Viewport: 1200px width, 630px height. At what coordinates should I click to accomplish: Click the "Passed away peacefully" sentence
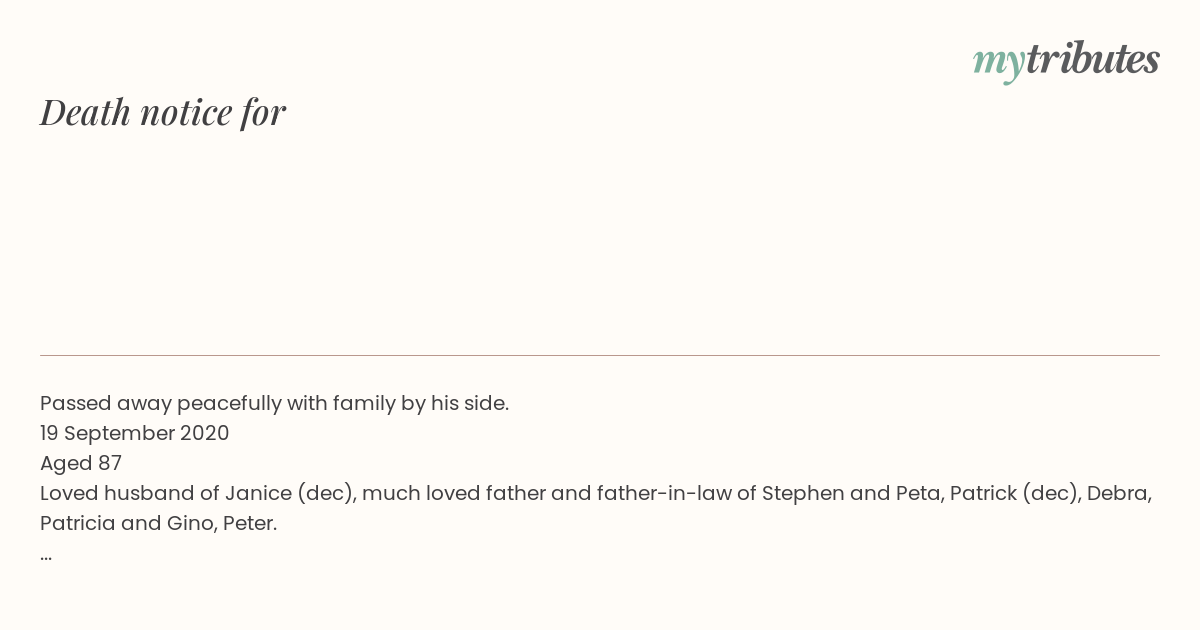click(275, 404)
